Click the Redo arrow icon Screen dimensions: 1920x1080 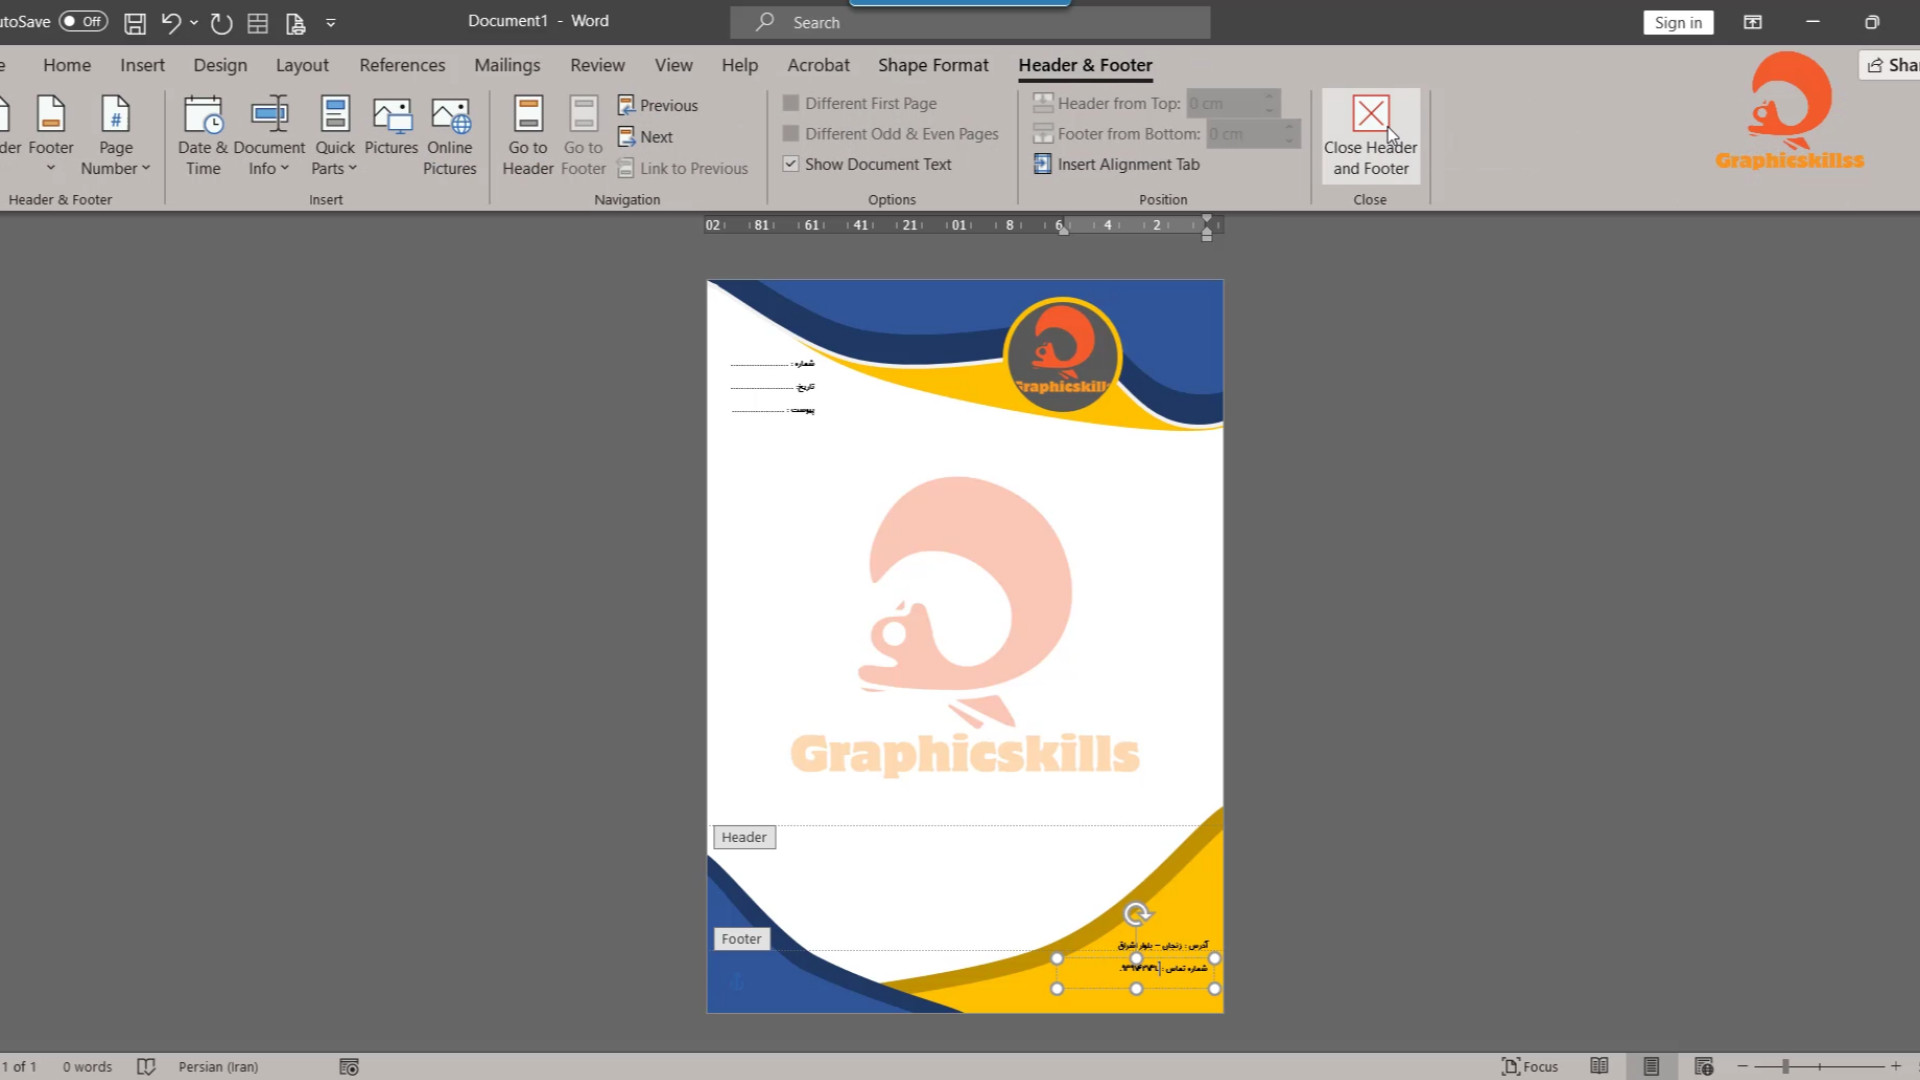point(222,22)
